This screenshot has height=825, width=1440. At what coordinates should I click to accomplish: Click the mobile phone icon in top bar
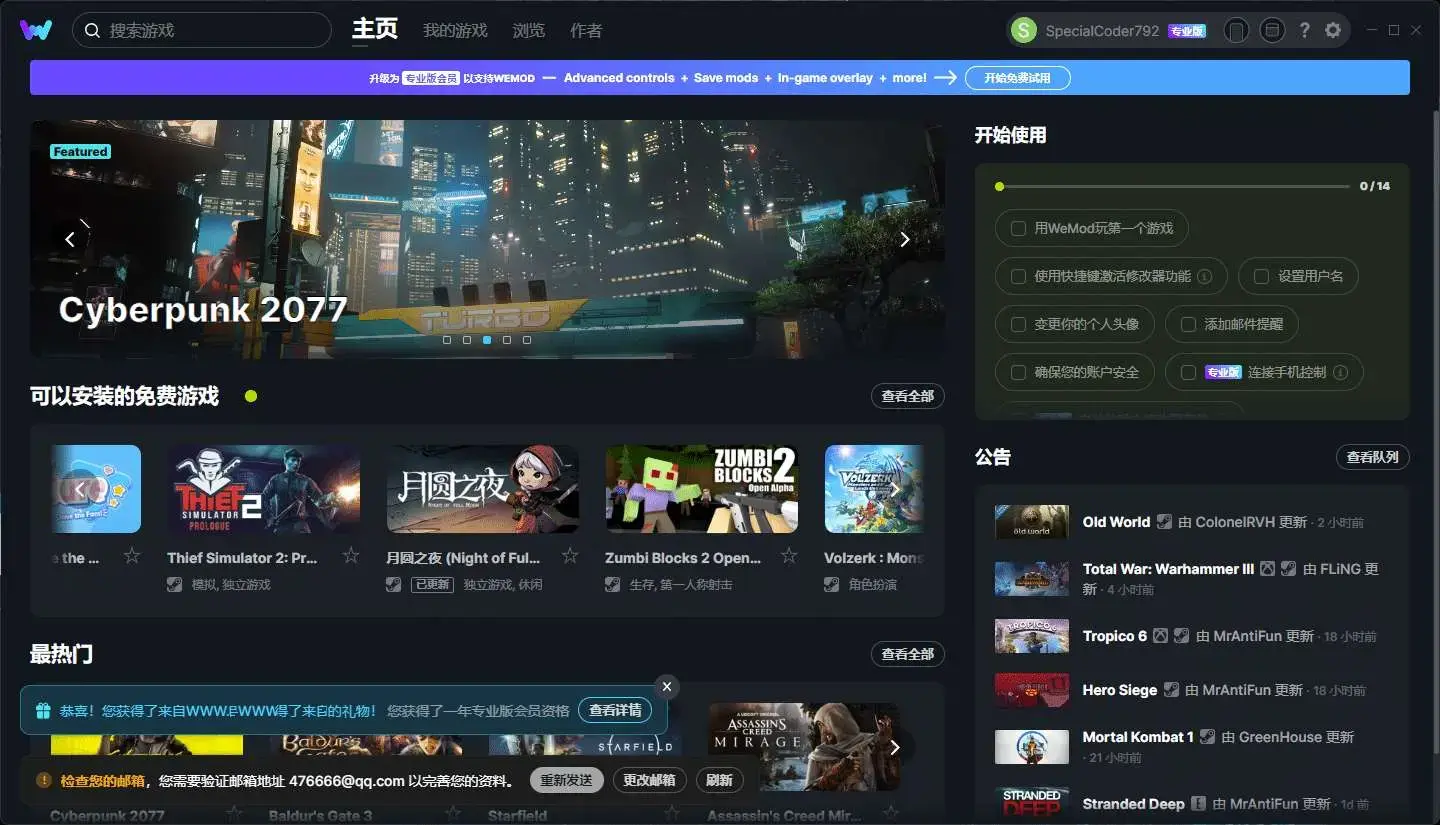1236,30
